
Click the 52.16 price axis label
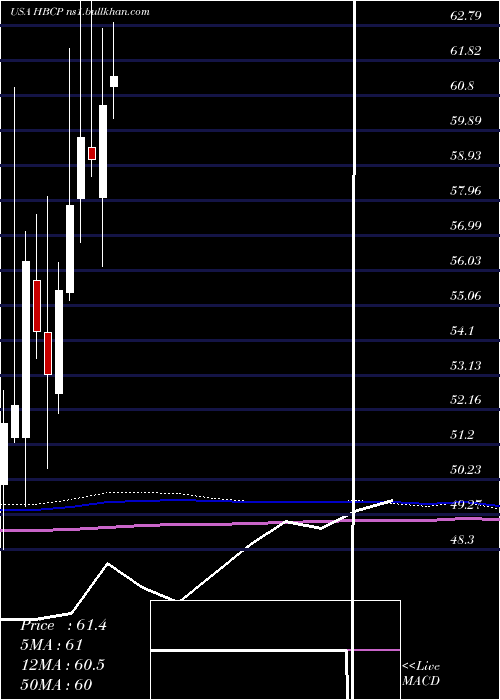466,400
